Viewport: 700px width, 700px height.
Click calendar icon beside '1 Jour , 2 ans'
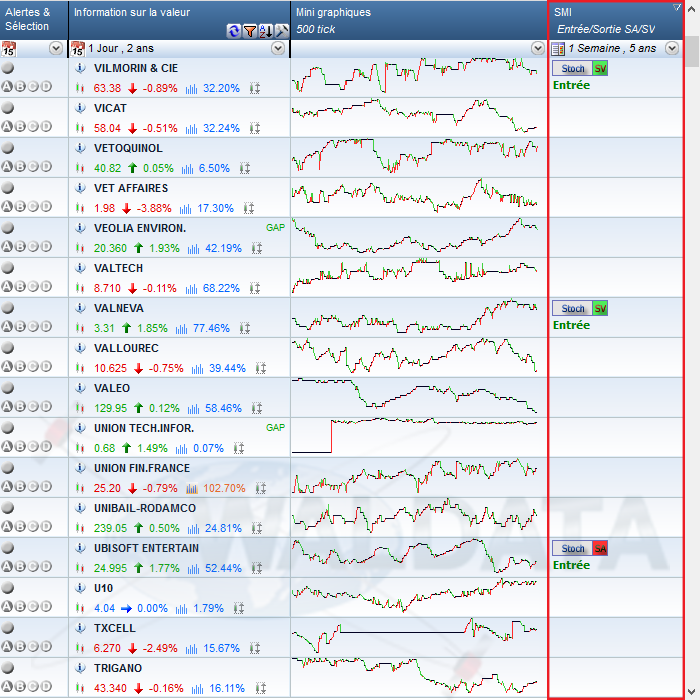pyautogui.click(x=78, y=48)
